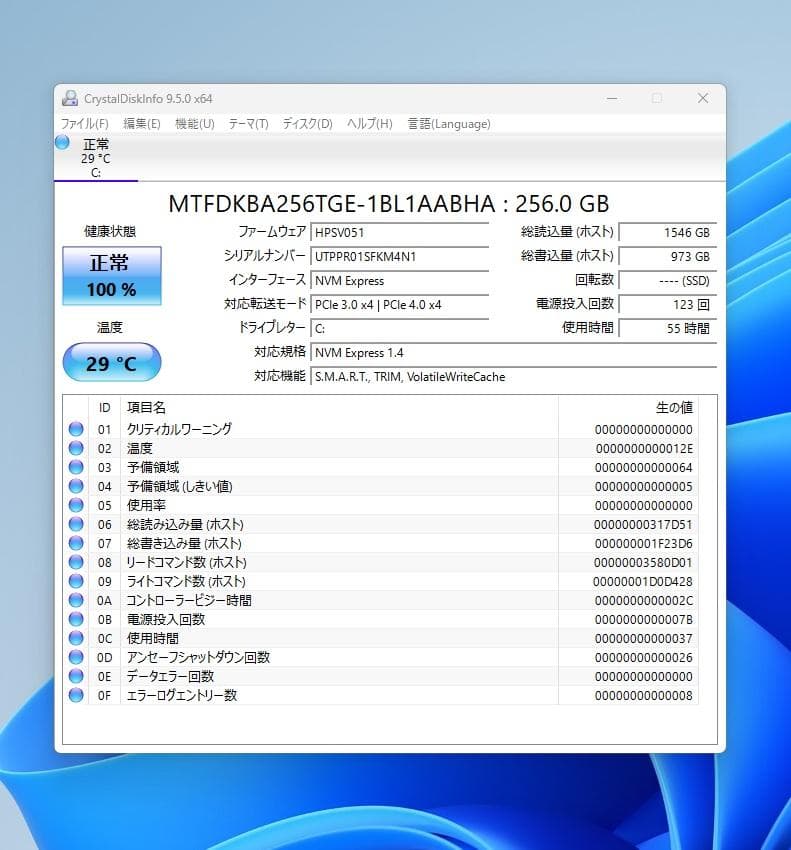Click the serial number field UTPPR01SFKM4N1
The height and width of the screenshot is (850, 791).
[x=400, y=256]
